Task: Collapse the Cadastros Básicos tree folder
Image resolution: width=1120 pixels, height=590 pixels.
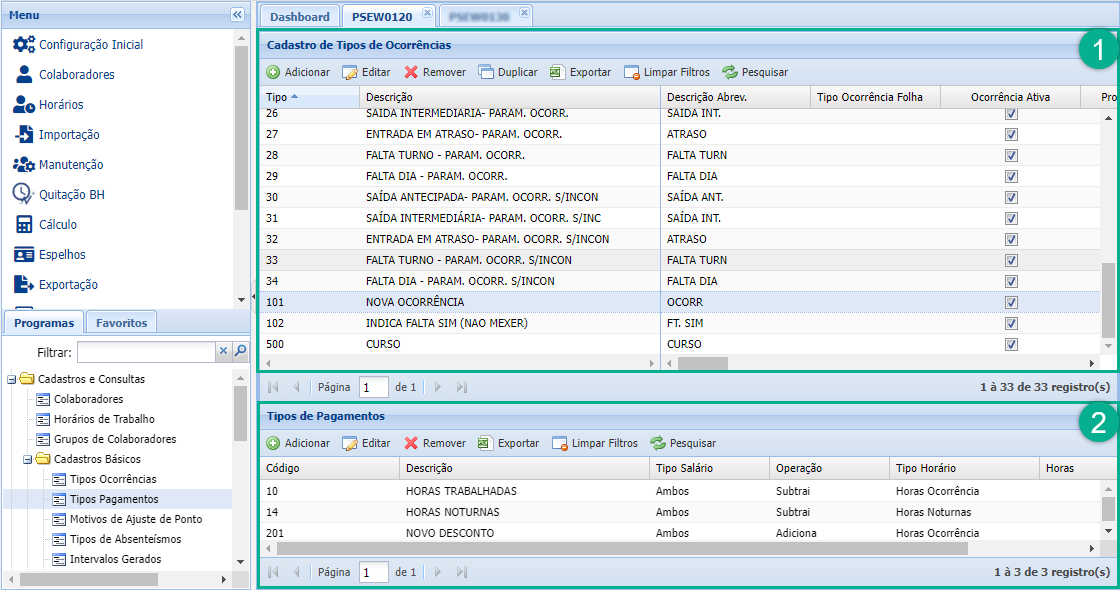Action: 27,459
